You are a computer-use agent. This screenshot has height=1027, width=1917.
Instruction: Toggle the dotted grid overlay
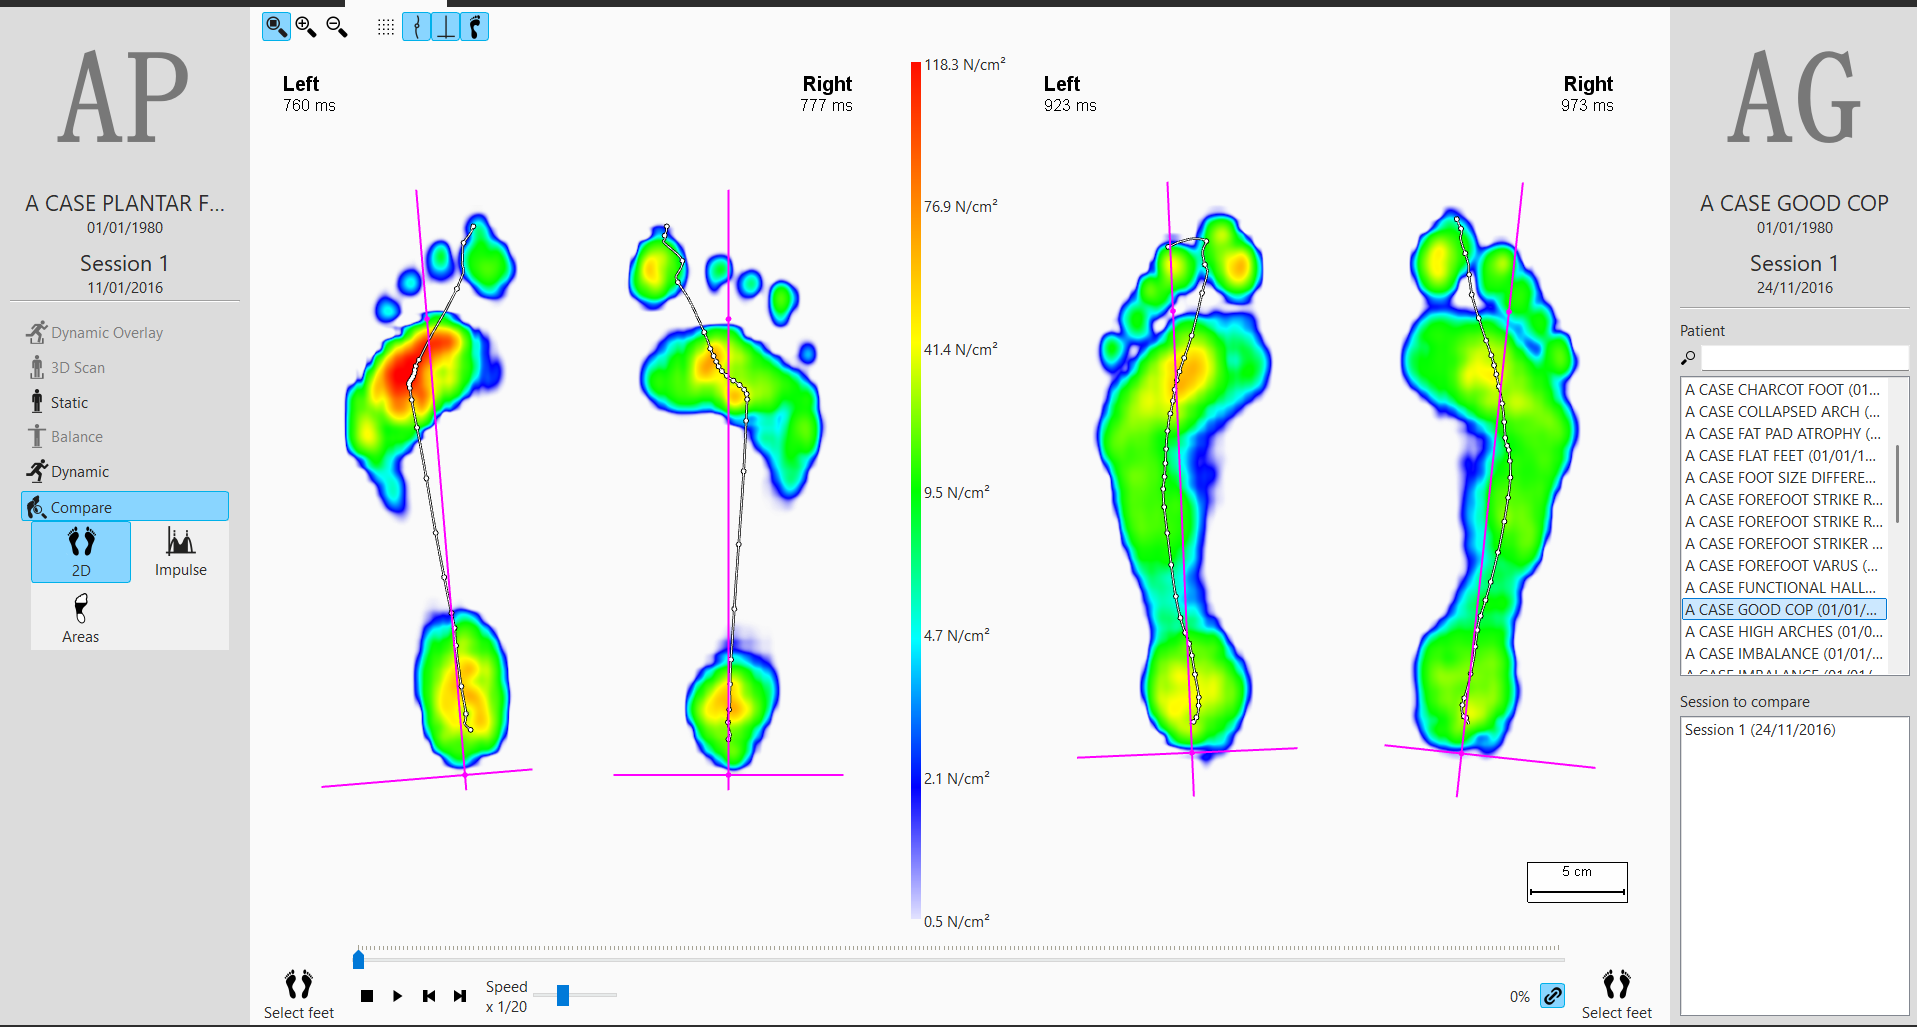(385, 28)
